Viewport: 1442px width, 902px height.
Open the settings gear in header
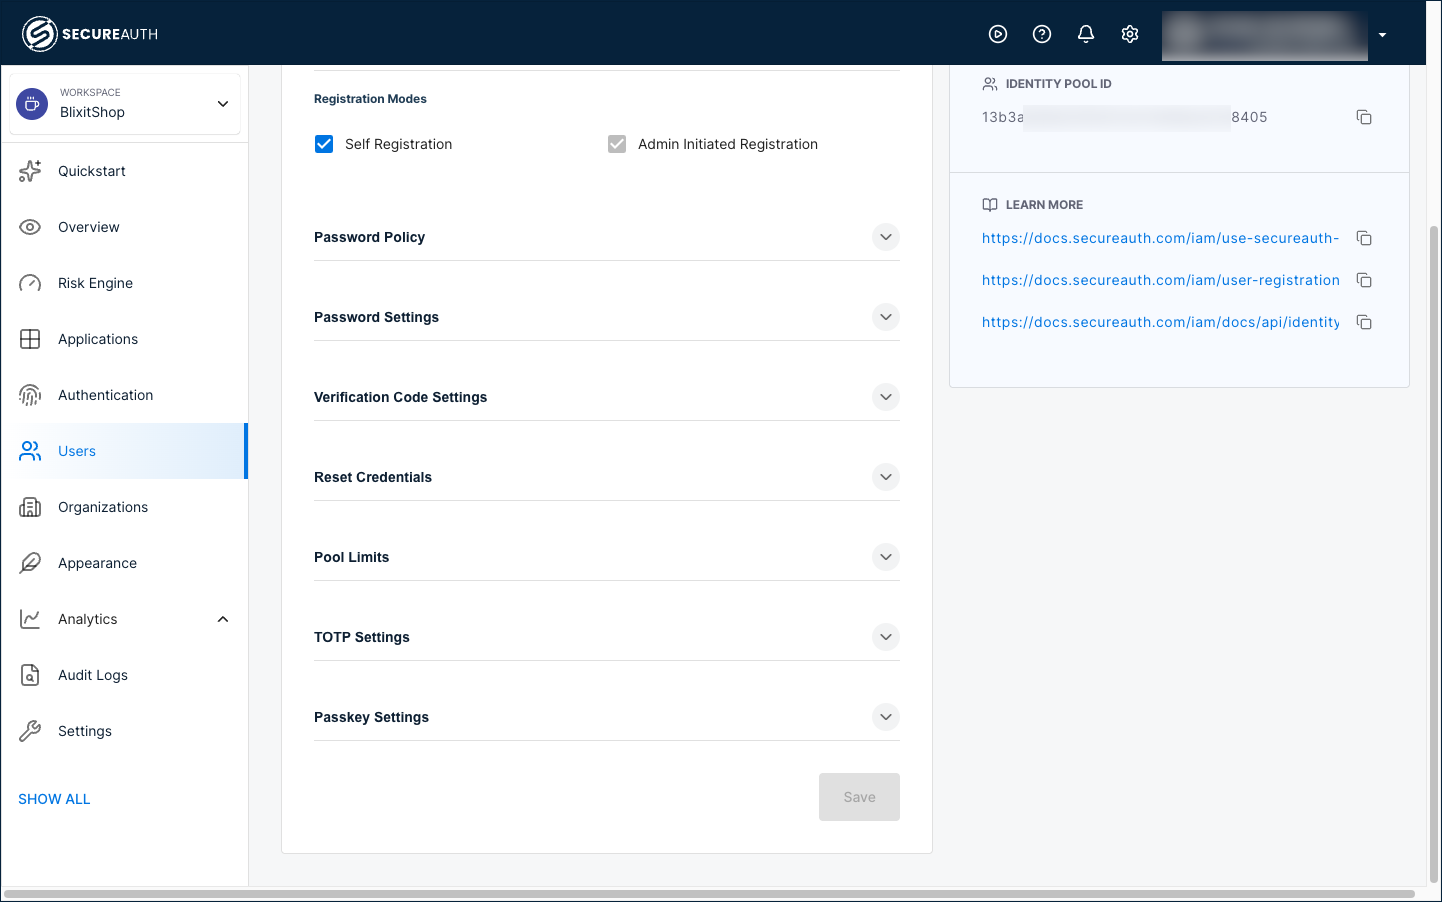pyautogui.click(x=1130, y=34)
